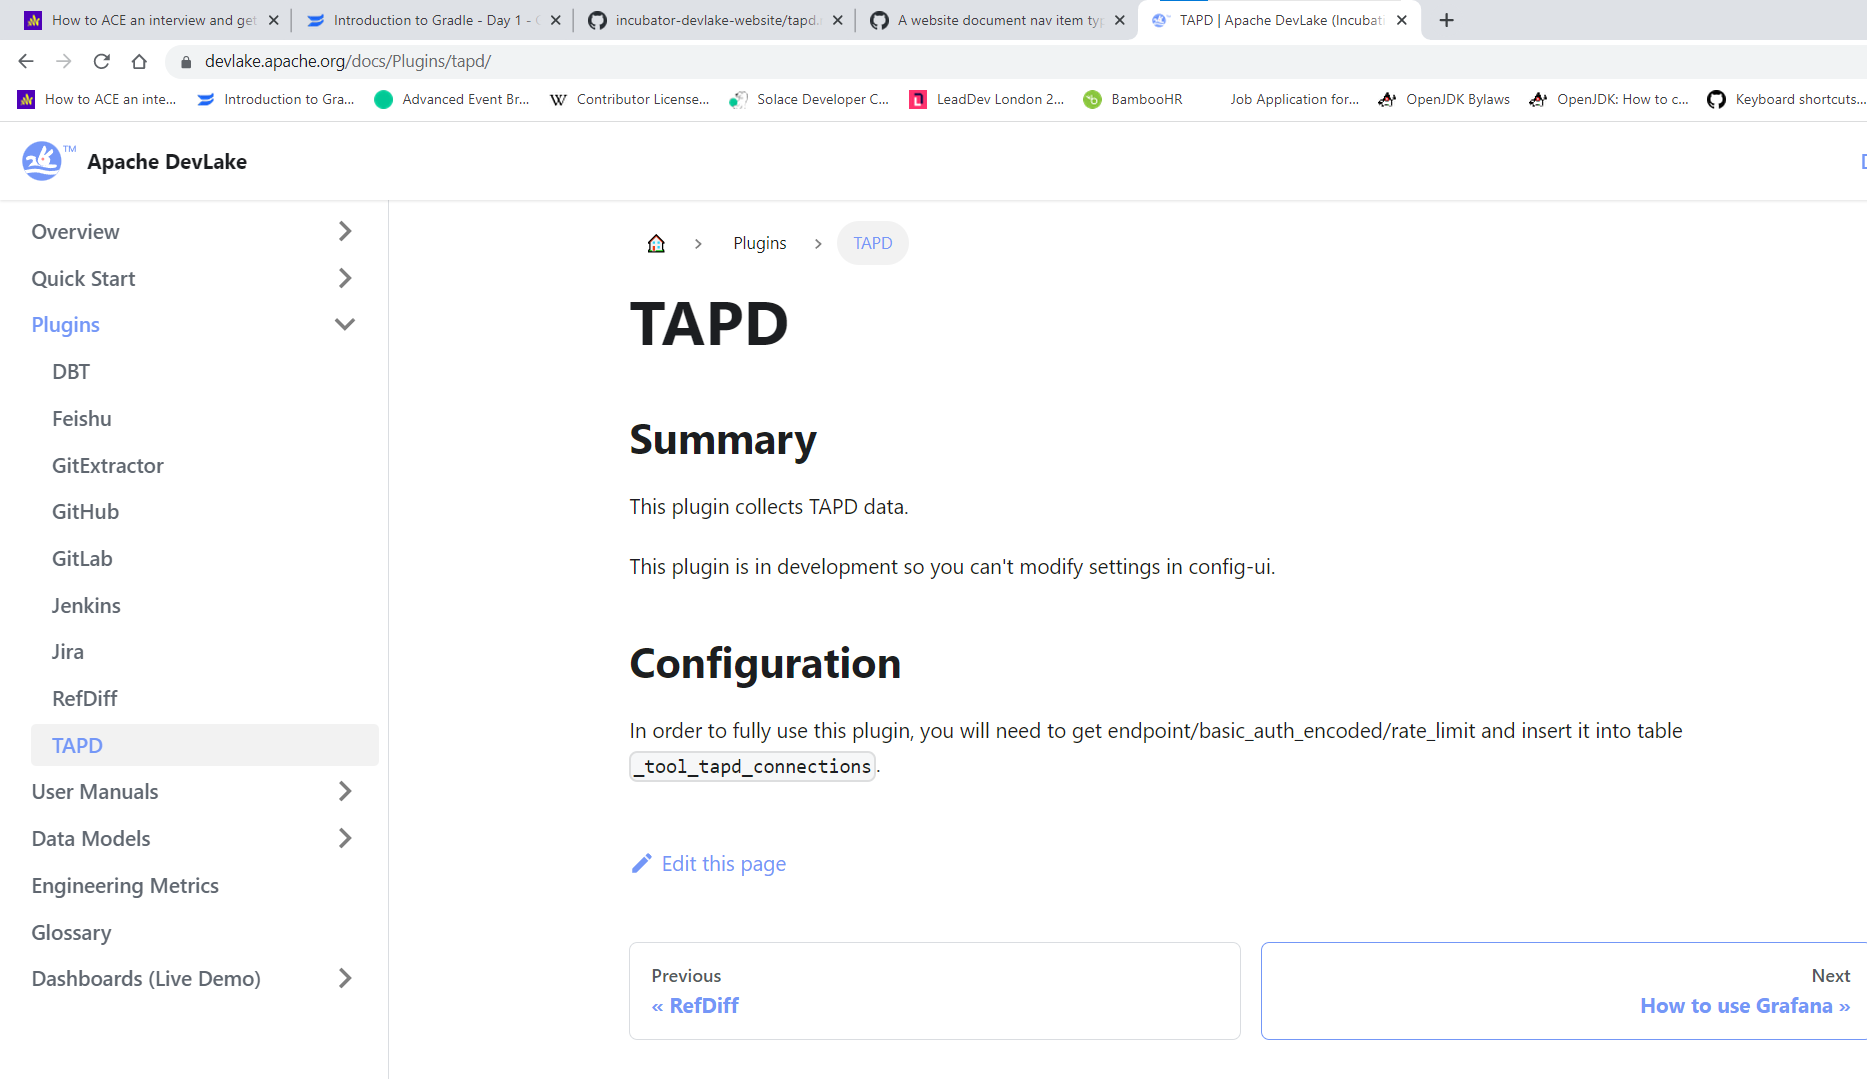The width and height of the screenshot is (1867, 1079).
Task: Open the 'OpenJDK: How to c...' bookmark
Action: pos(1609,99)
